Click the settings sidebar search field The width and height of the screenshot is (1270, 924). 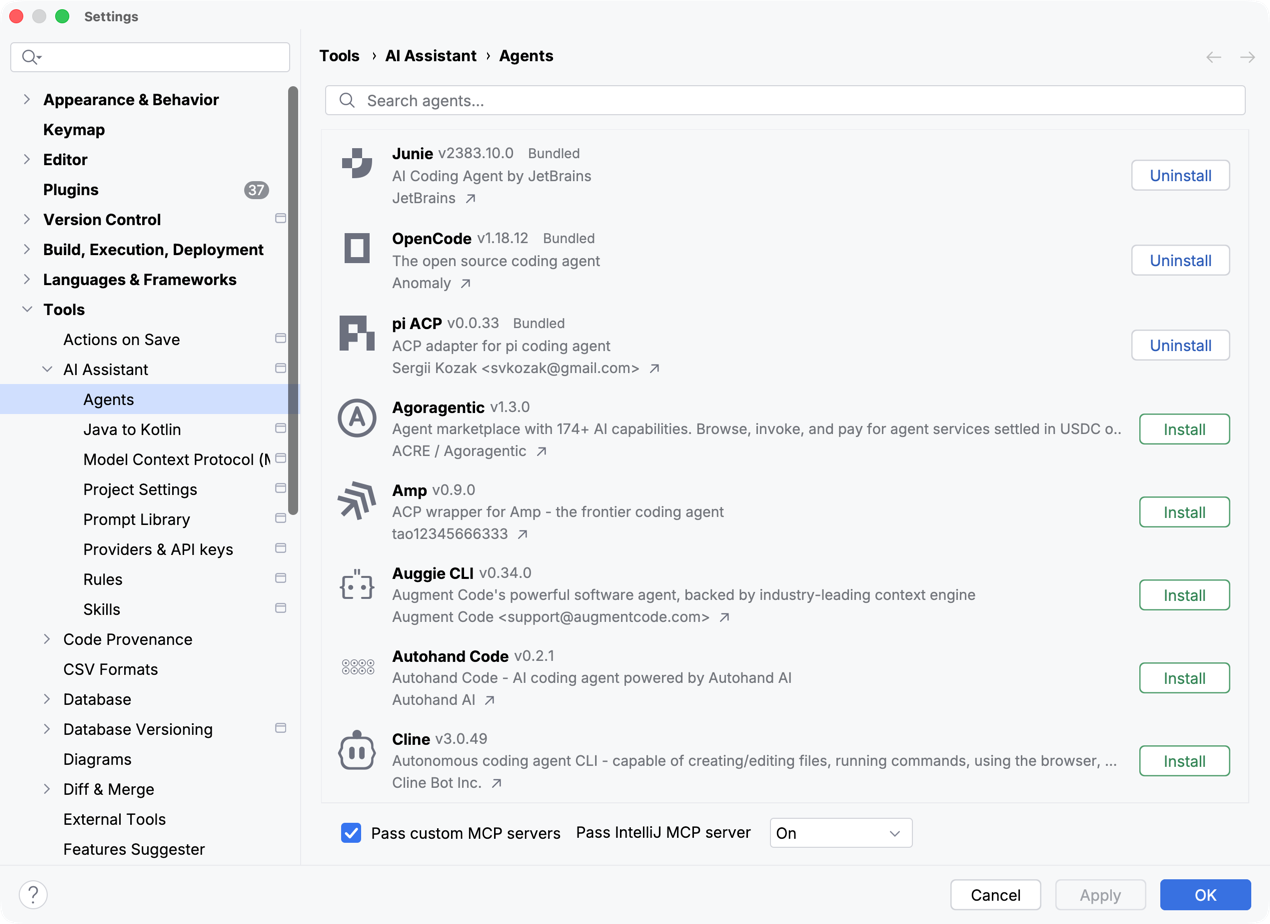pyautogui.click(x=150, y=57)
